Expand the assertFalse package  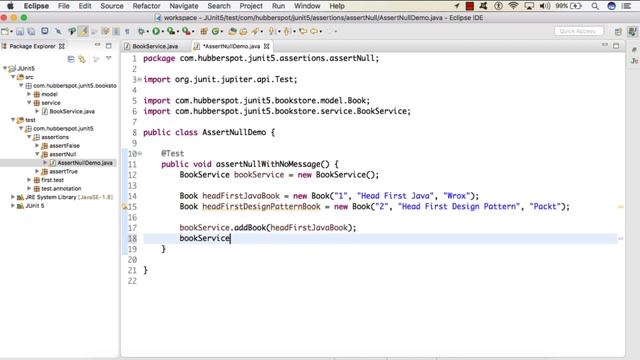point(37,145)
